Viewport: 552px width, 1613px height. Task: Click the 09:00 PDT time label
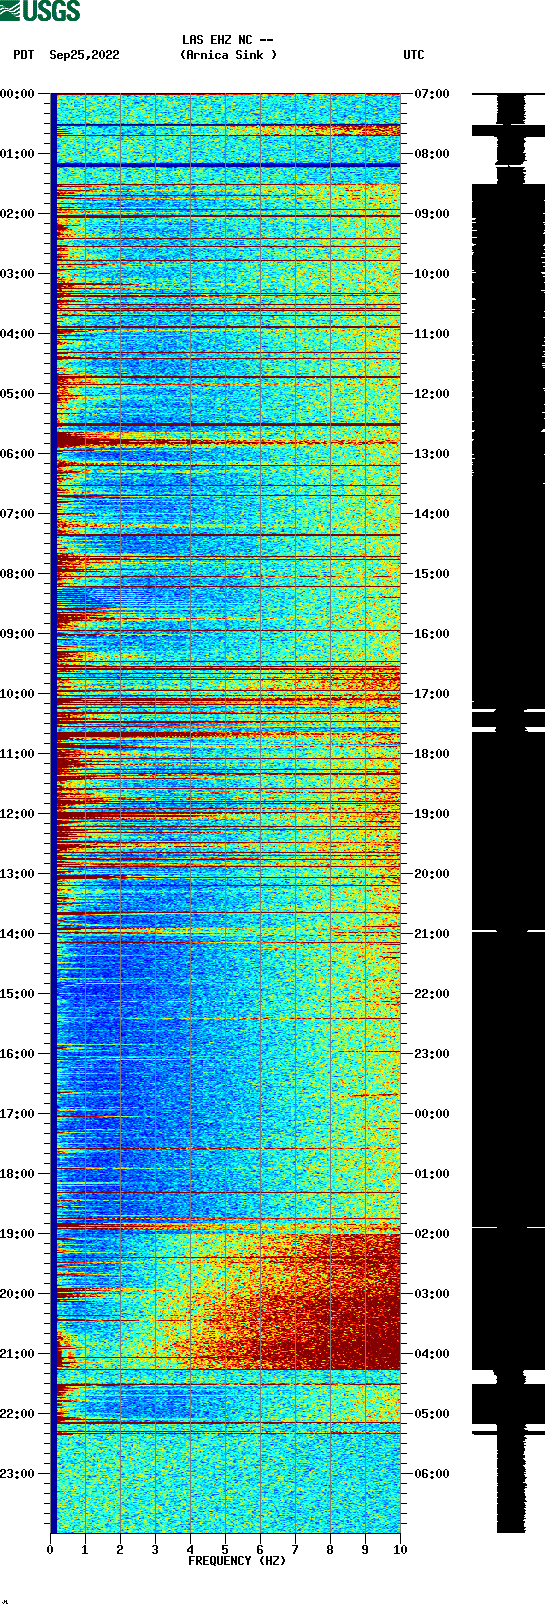point(18,634)
